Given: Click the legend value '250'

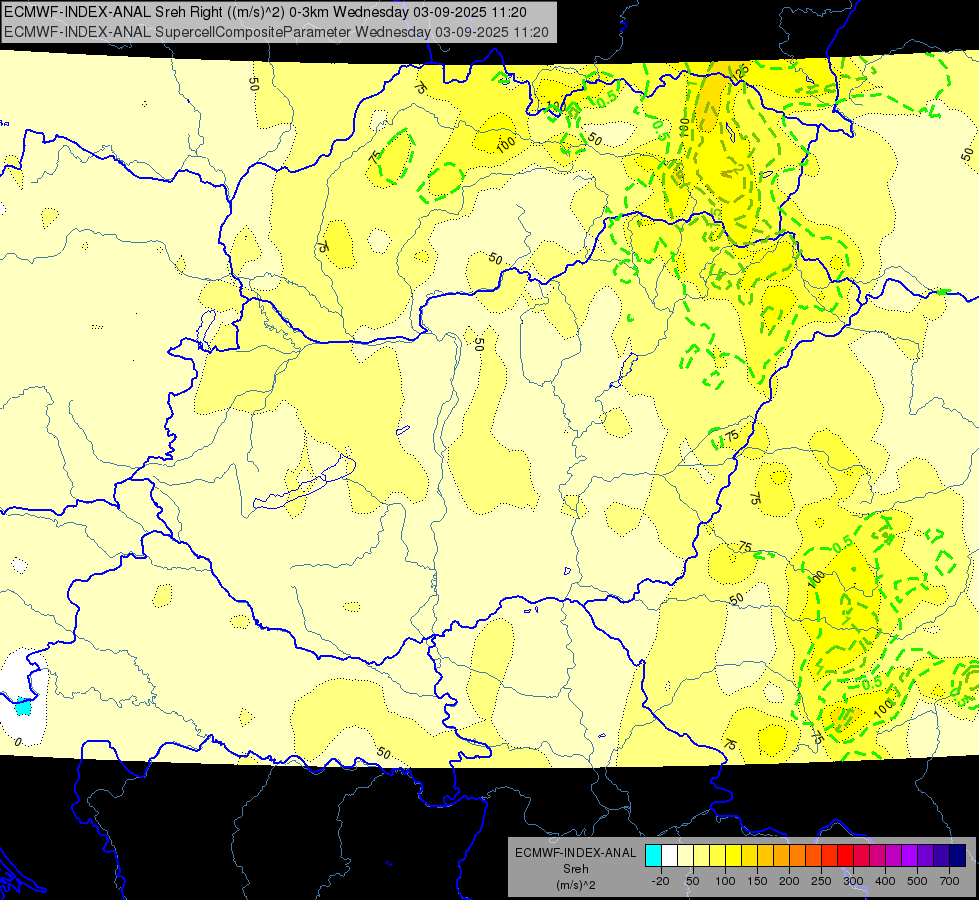Looking at the screenshot, I should click(x=821, y=881).
